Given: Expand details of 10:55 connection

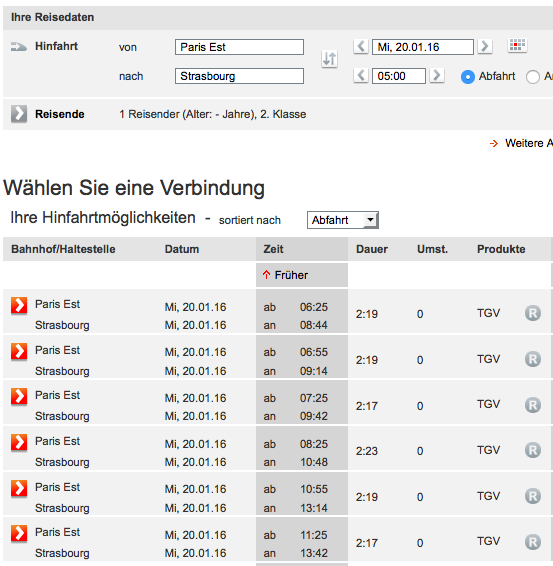Looking at the screenshot, I should click(x=19, y=488).
